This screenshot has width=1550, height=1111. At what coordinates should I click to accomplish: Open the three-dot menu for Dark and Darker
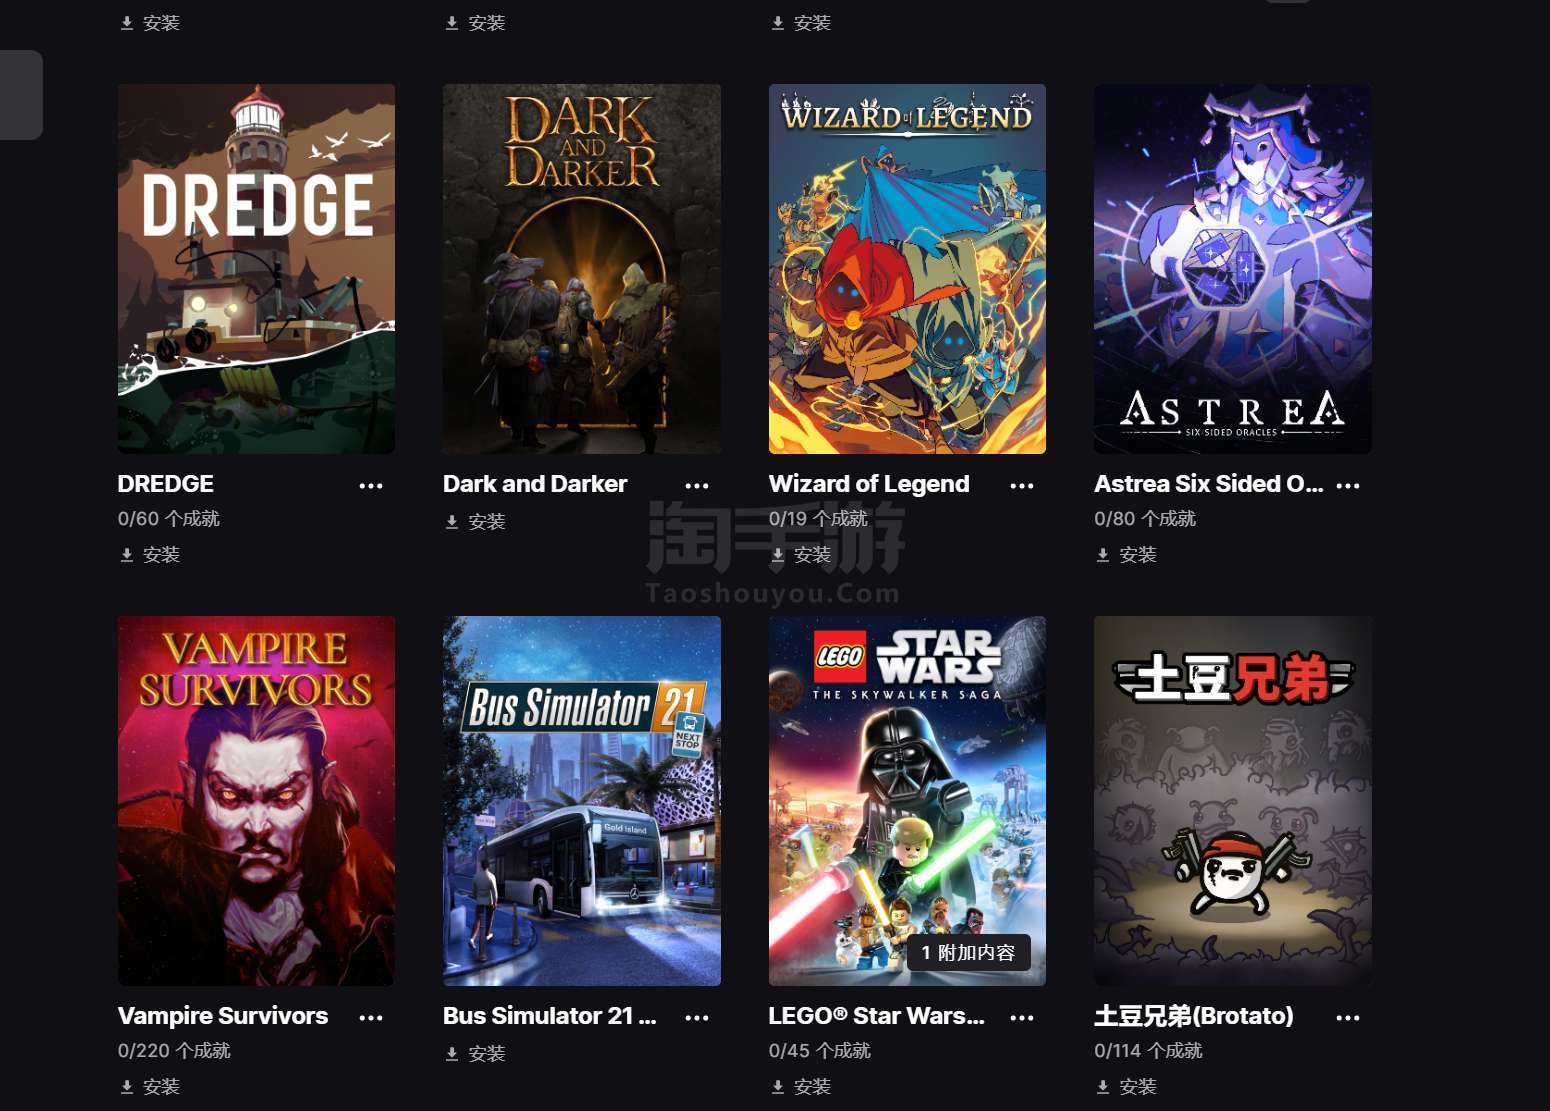coord(697,486)
